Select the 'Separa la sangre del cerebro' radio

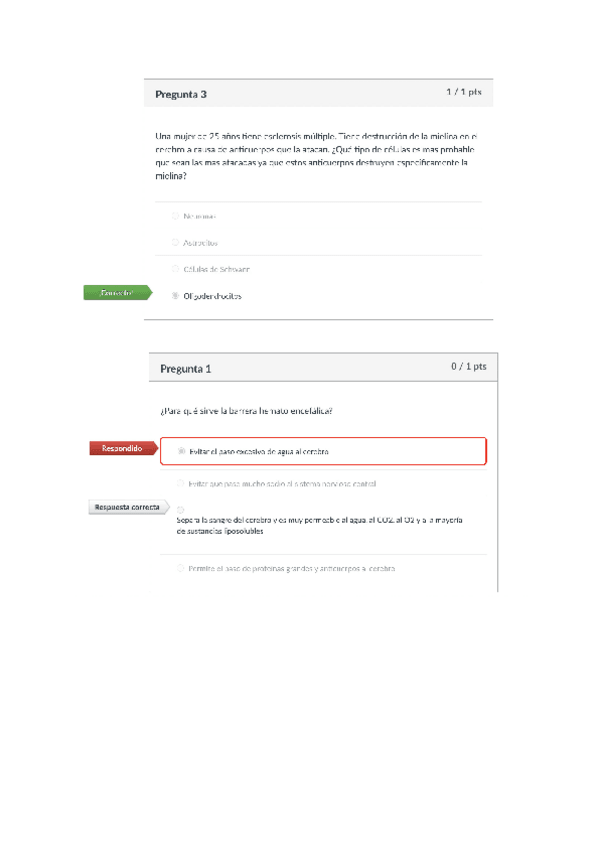[181, 509]
